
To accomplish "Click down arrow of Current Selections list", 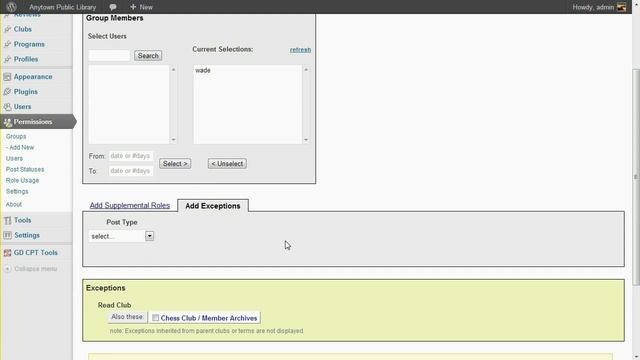I will click(306, 140).
